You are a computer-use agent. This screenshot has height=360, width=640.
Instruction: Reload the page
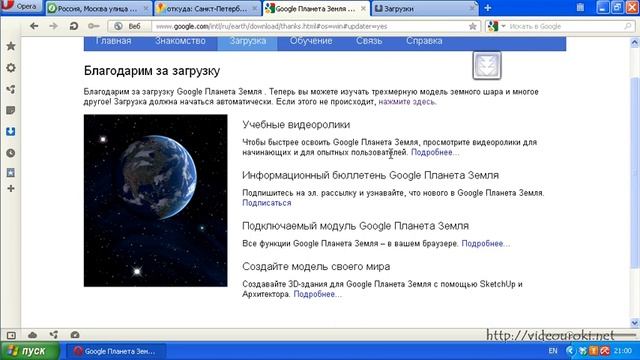point(73,26)
